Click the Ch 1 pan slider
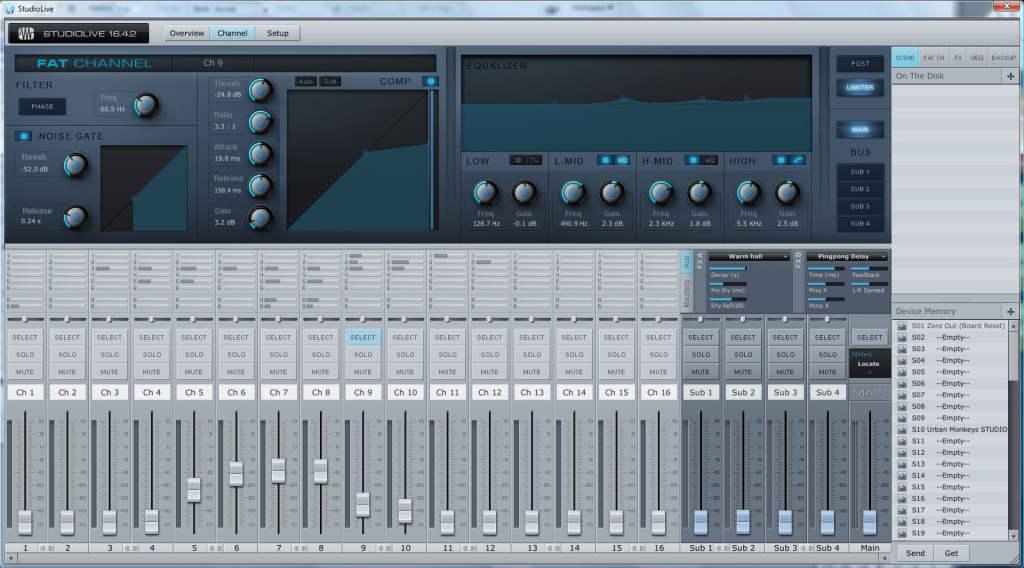This screenshot has width=1024, height=568. click(x=25, y=319)
